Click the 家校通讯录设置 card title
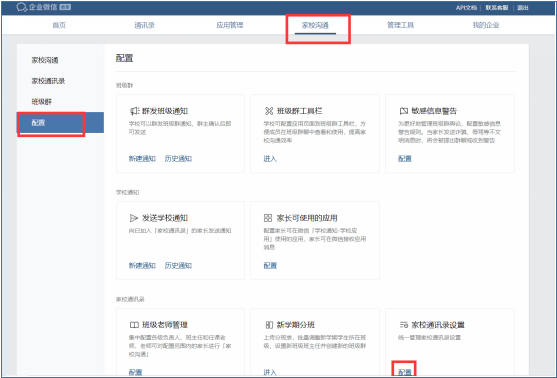This screenshot has width=557, height=378. tap(438, 325)
